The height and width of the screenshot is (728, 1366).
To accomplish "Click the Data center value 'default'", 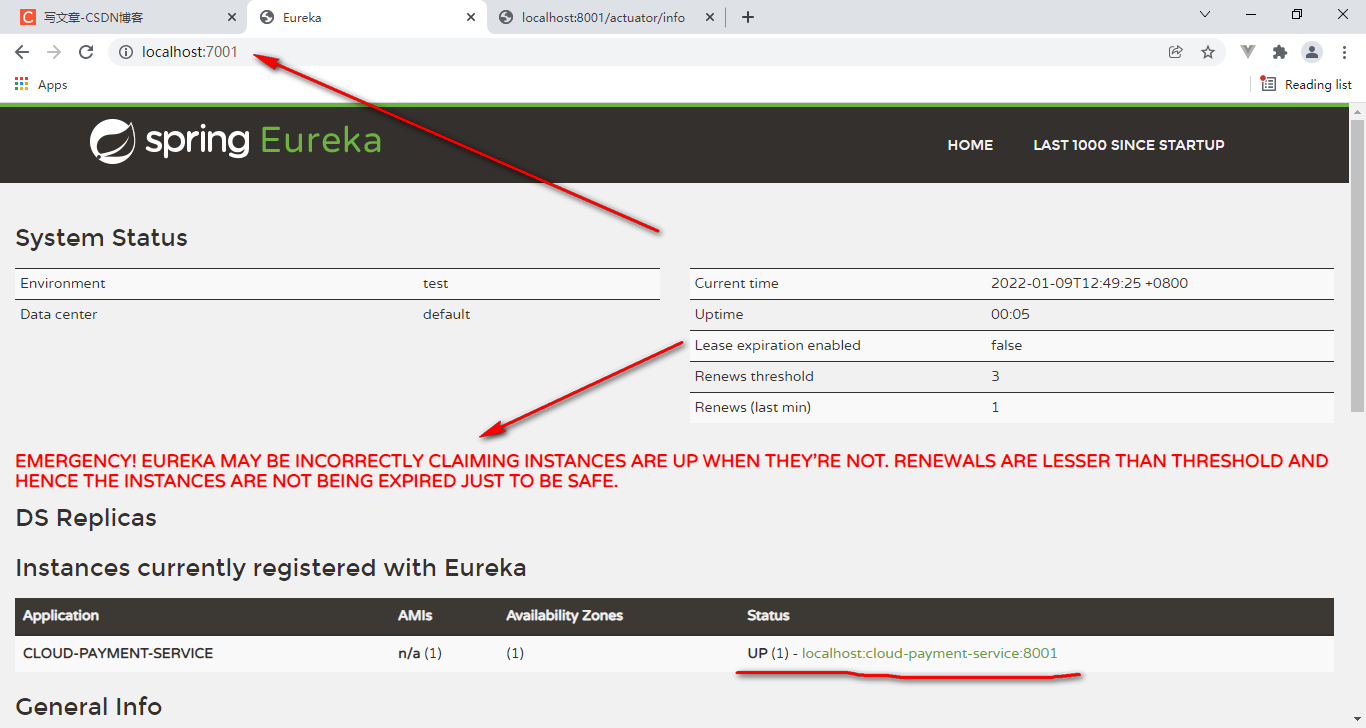I will 446,314.
